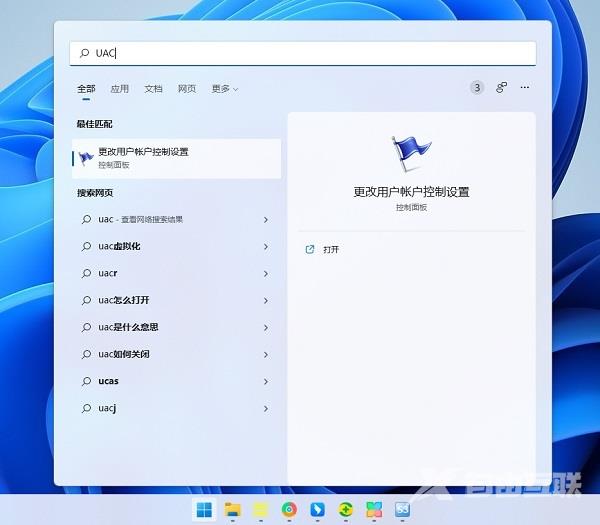Open the blue bird app on taskbar

coord(317,510)
